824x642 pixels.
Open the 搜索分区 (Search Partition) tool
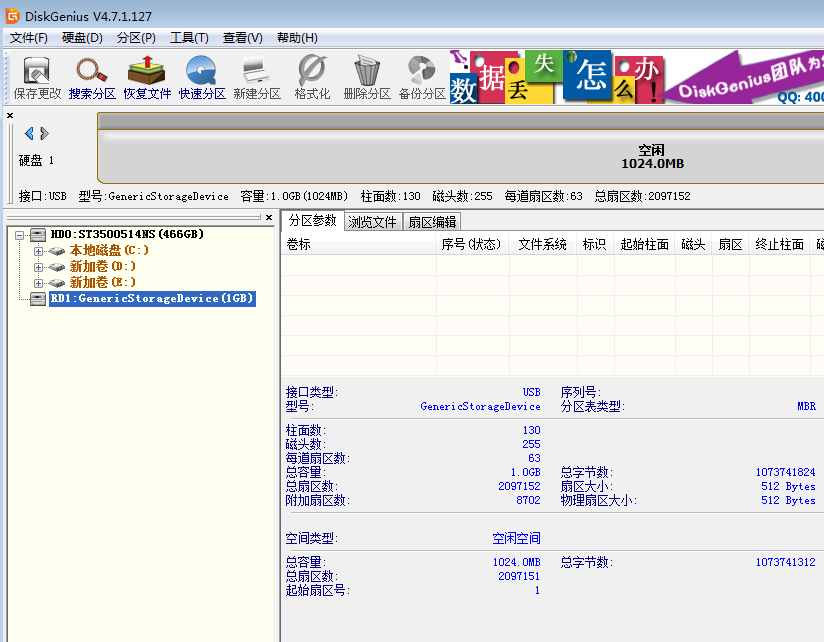[92, 78]
